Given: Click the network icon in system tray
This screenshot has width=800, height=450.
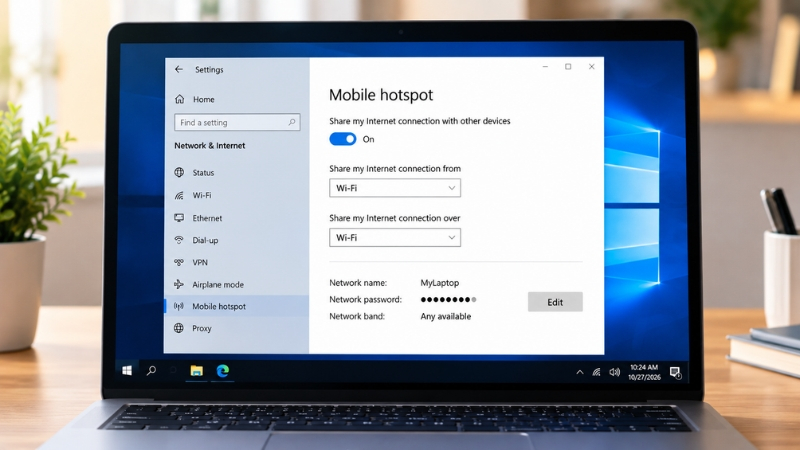Looking at the screenshot, I should (596, 372).
